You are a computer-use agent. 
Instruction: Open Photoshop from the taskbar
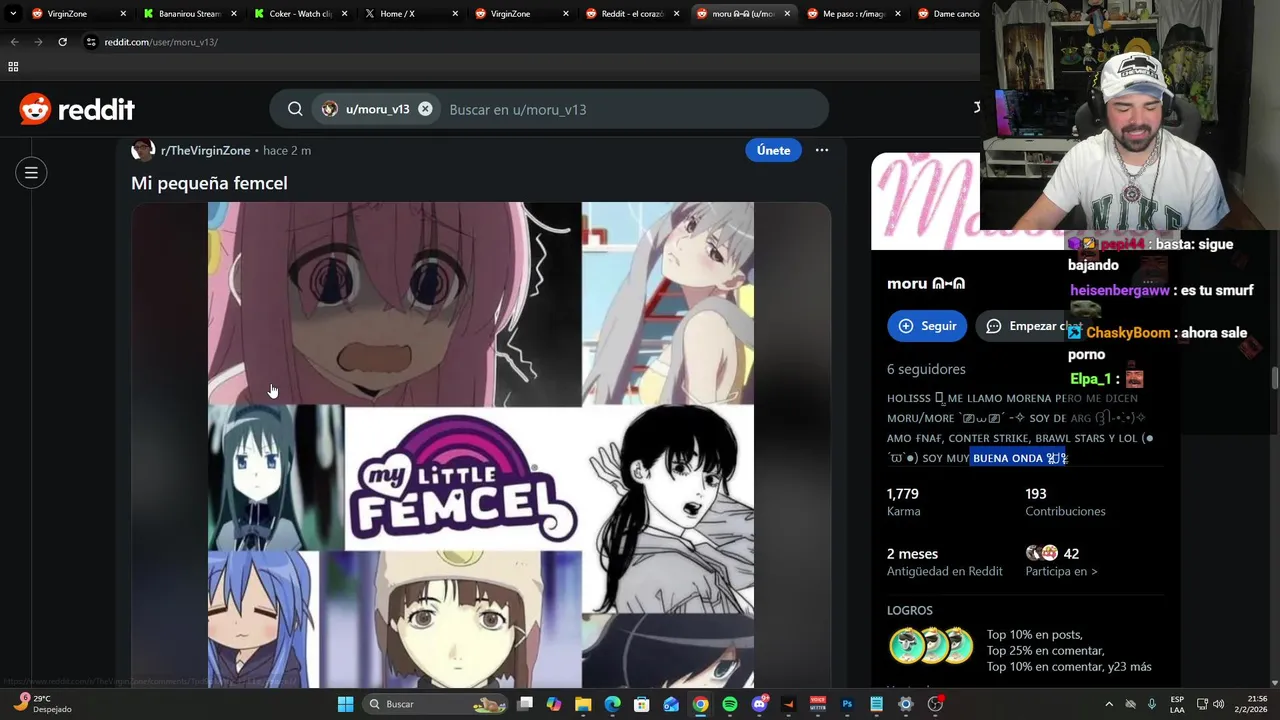847,704
